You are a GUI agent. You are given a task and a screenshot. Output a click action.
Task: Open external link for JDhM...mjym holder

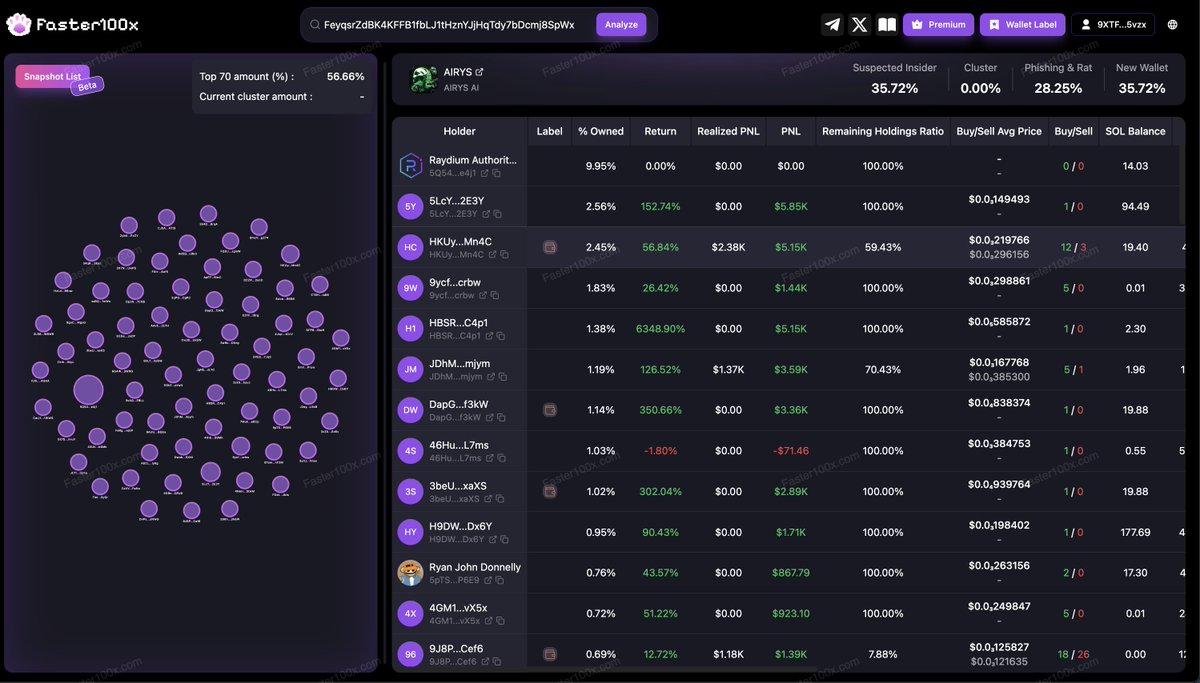tap(490, 377)
